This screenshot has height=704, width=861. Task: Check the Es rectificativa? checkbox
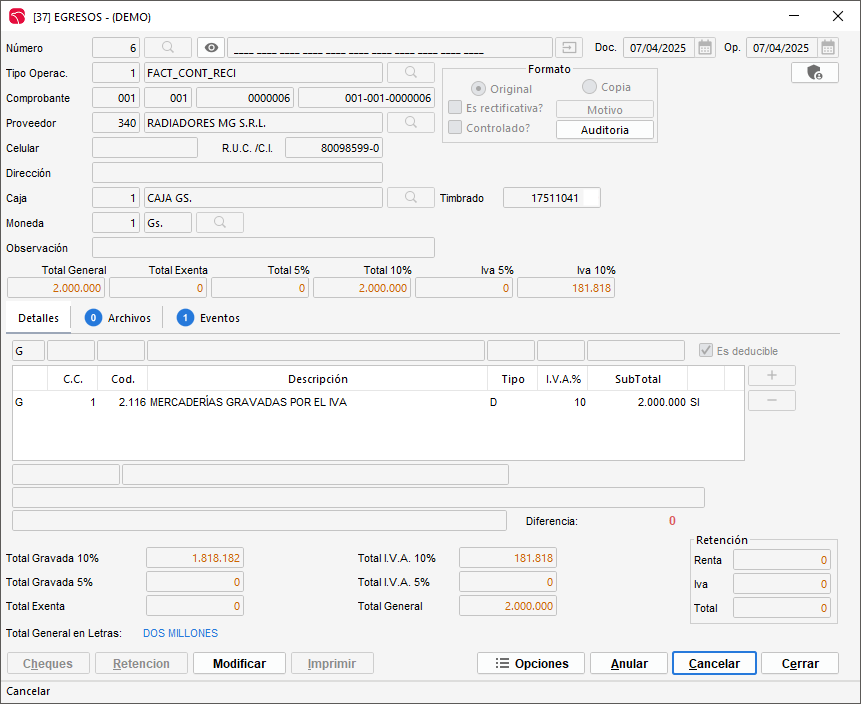tap(455, 108)
